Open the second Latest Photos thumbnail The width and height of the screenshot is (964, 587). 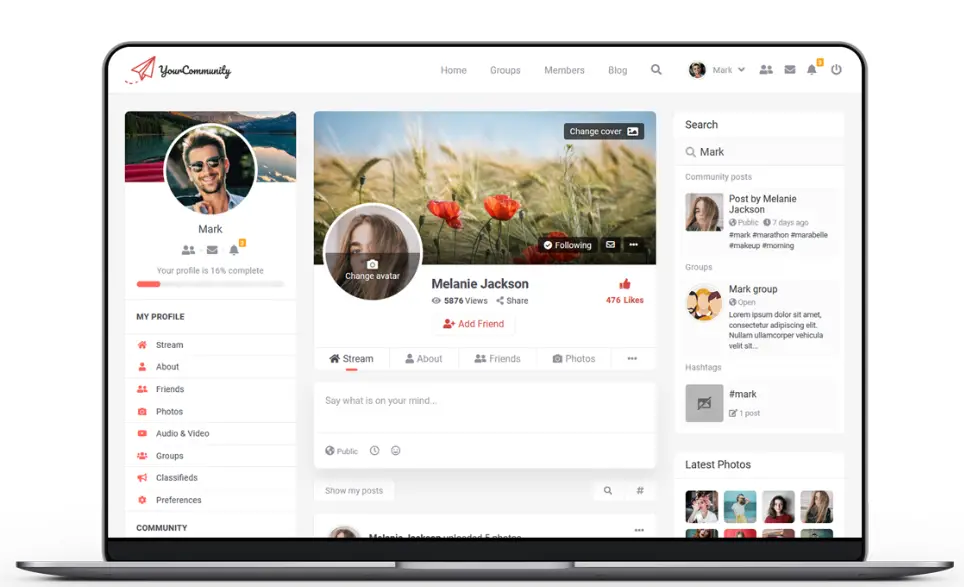click(x=740, y=506)
